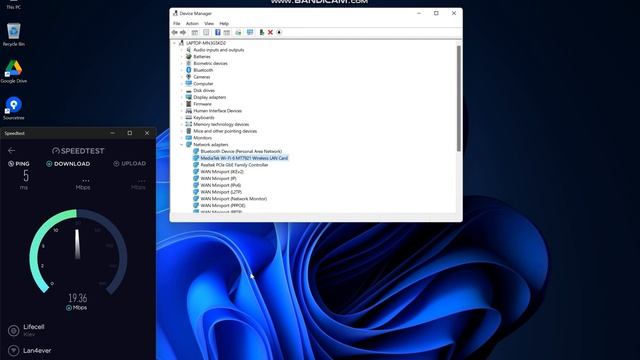640x360 pixels.
Task: Click the Lifecell server entry in Speedtest
Action: pyautogui.click(x=28, y=330)
